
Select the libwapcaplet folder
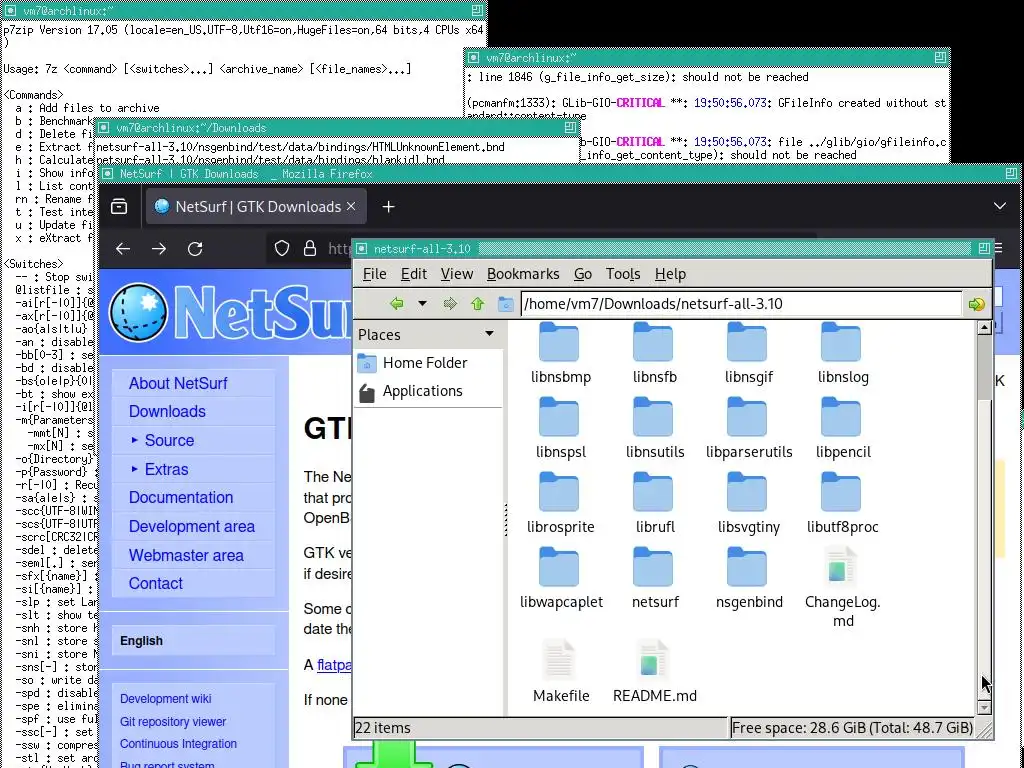560,579
